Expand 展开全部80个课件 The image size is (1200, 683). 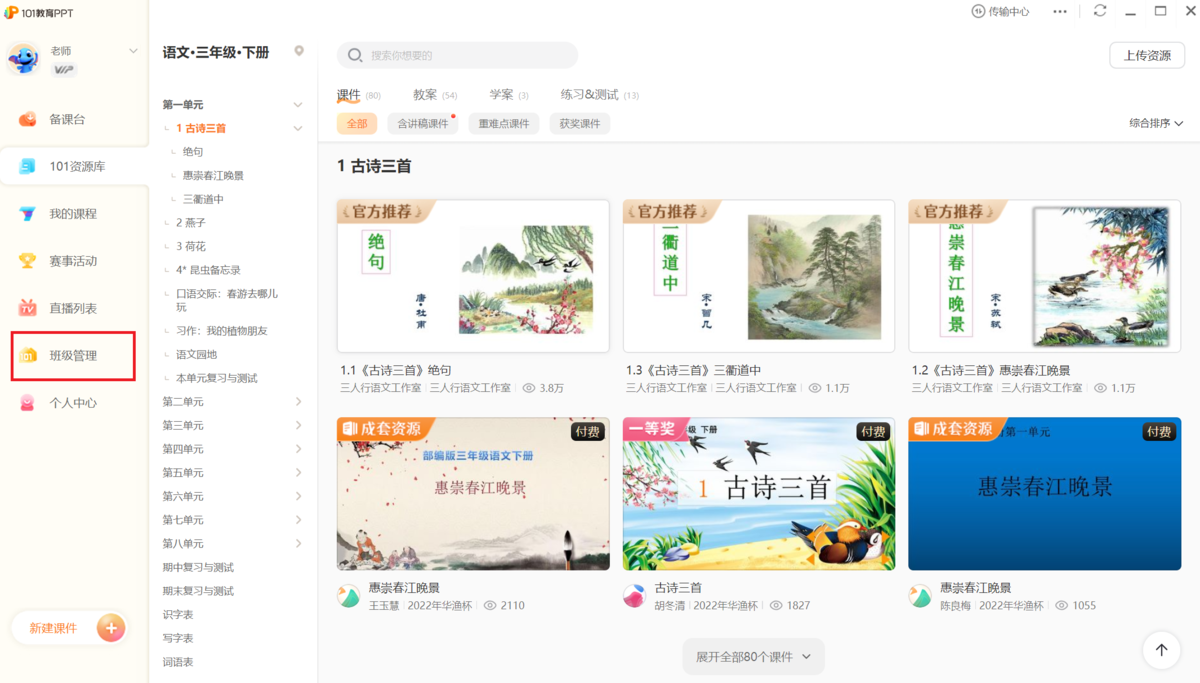click(754, 656)
